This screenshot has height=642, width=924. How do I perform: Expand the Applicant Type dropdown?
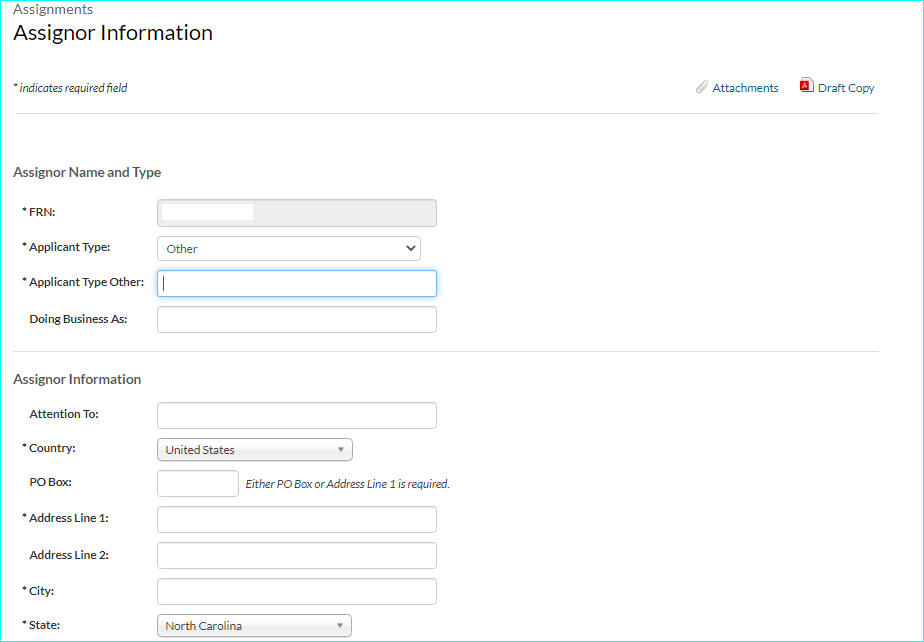289,248
